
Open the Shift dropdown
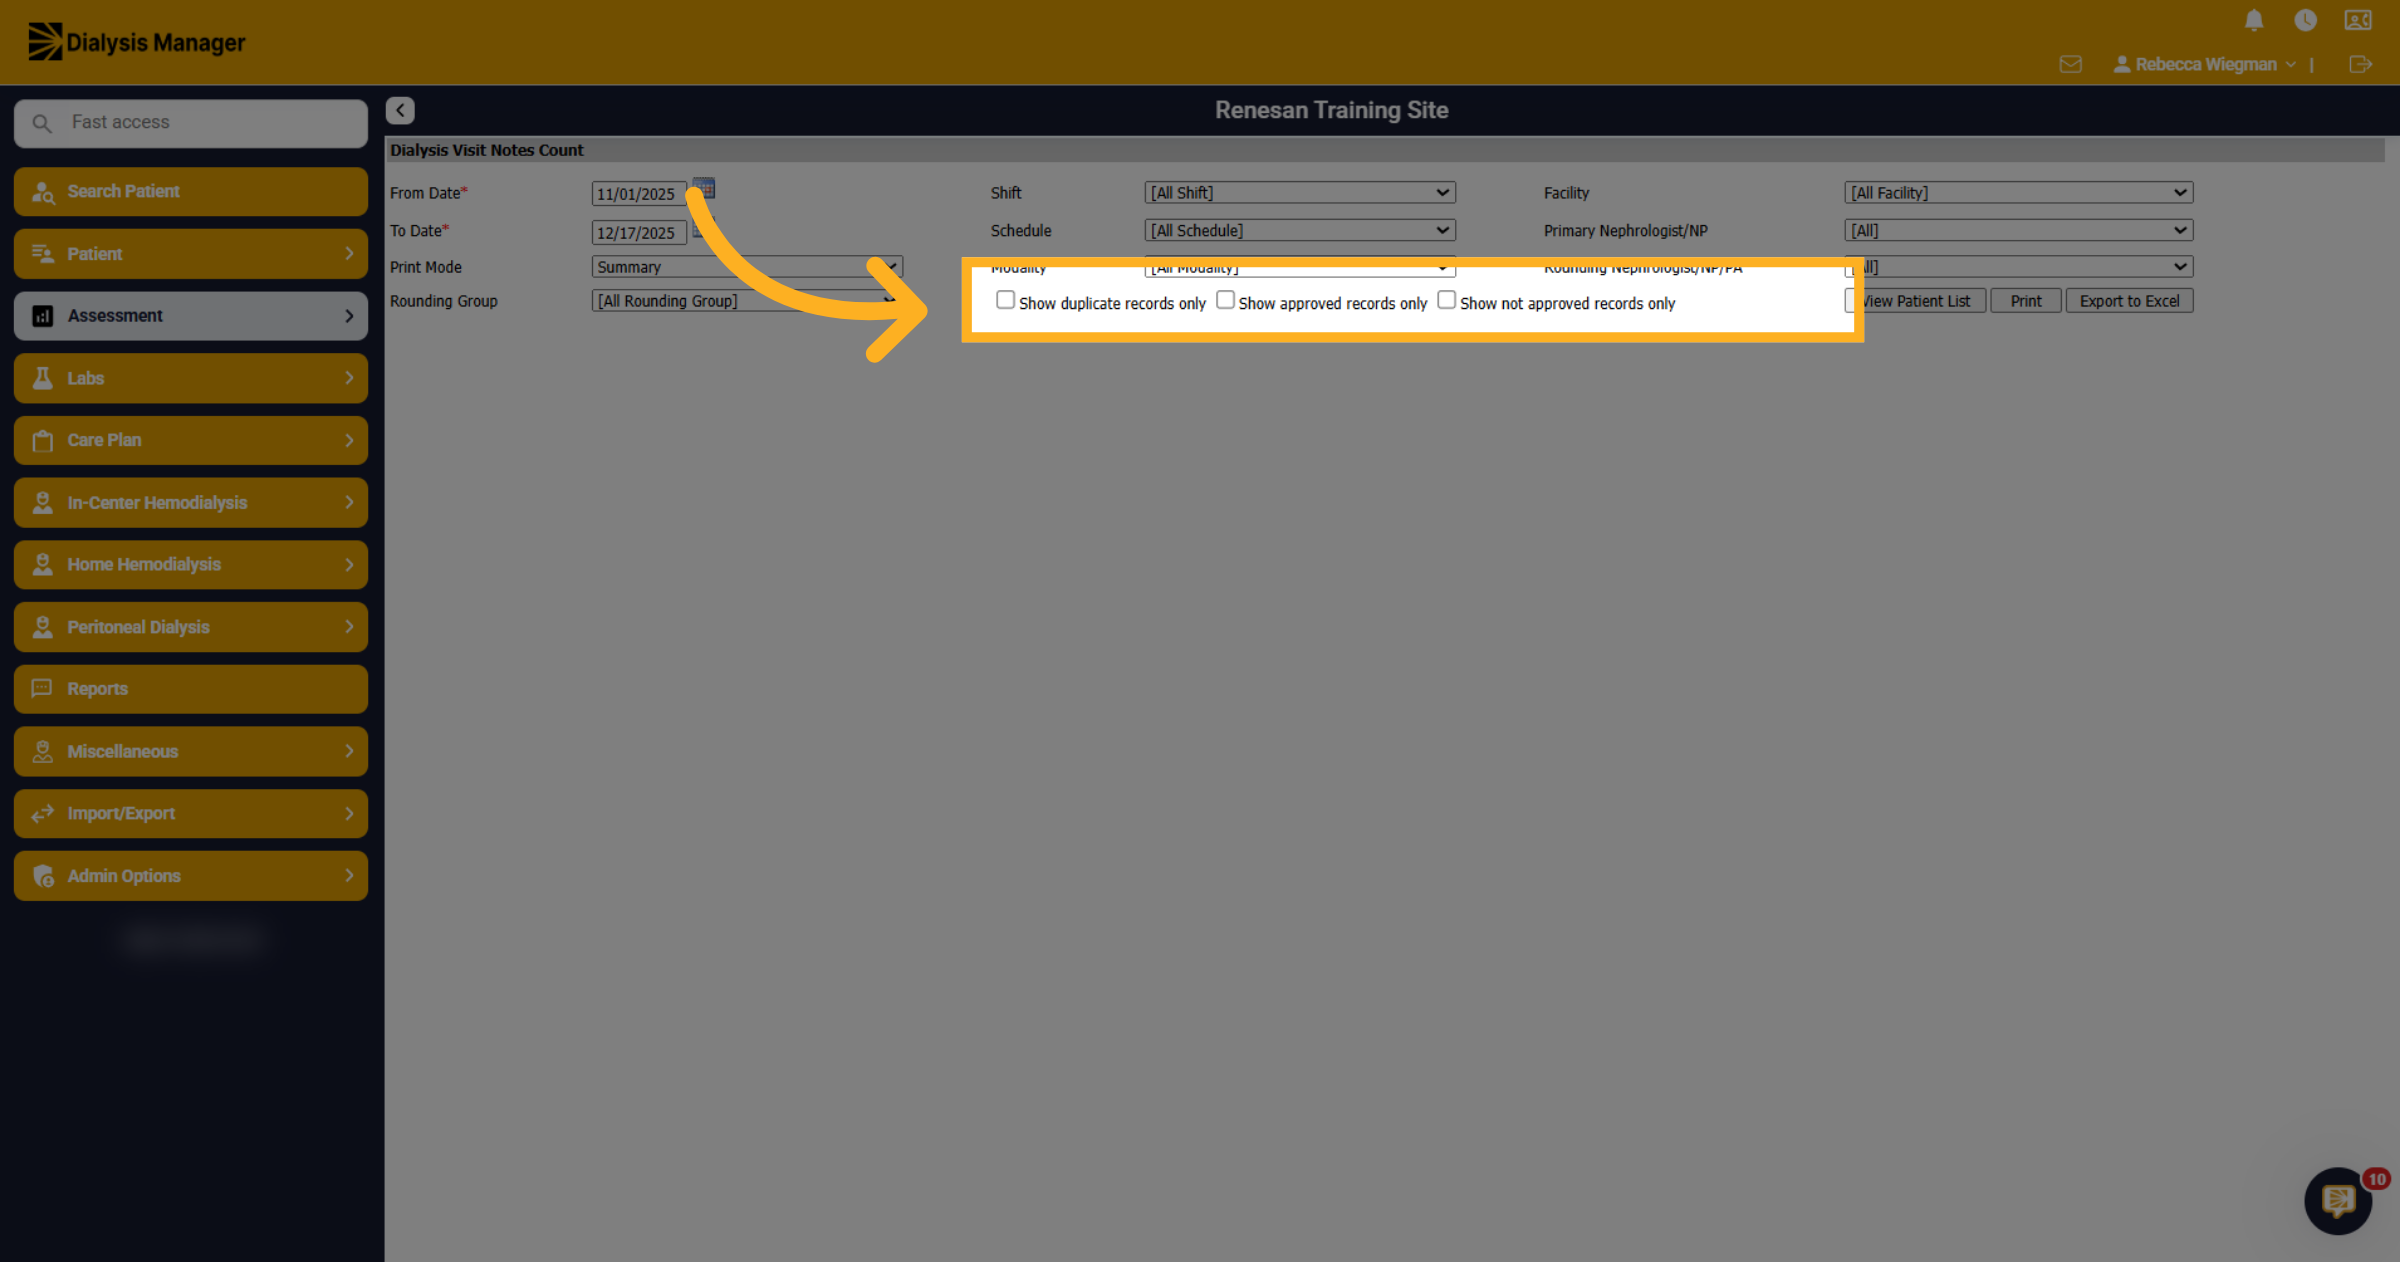tap(1300, 192)
